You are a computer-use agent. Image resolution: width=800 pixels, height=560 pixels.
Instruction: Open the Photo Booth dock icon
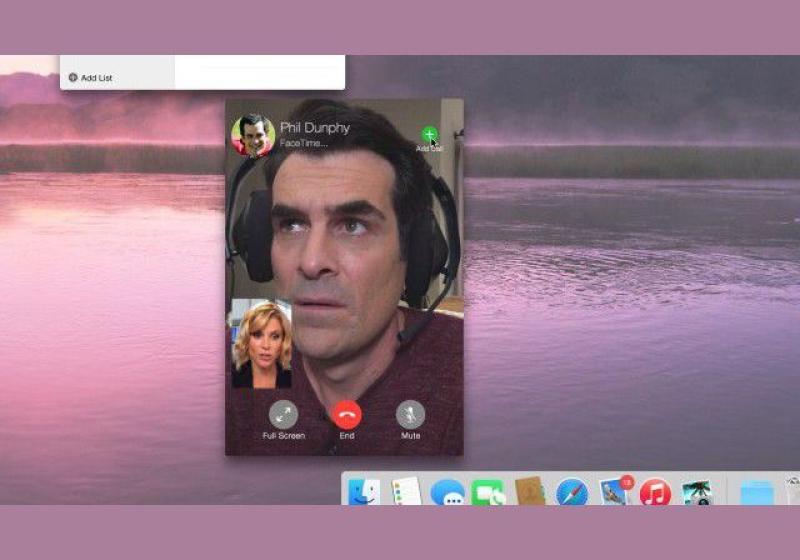697,493
